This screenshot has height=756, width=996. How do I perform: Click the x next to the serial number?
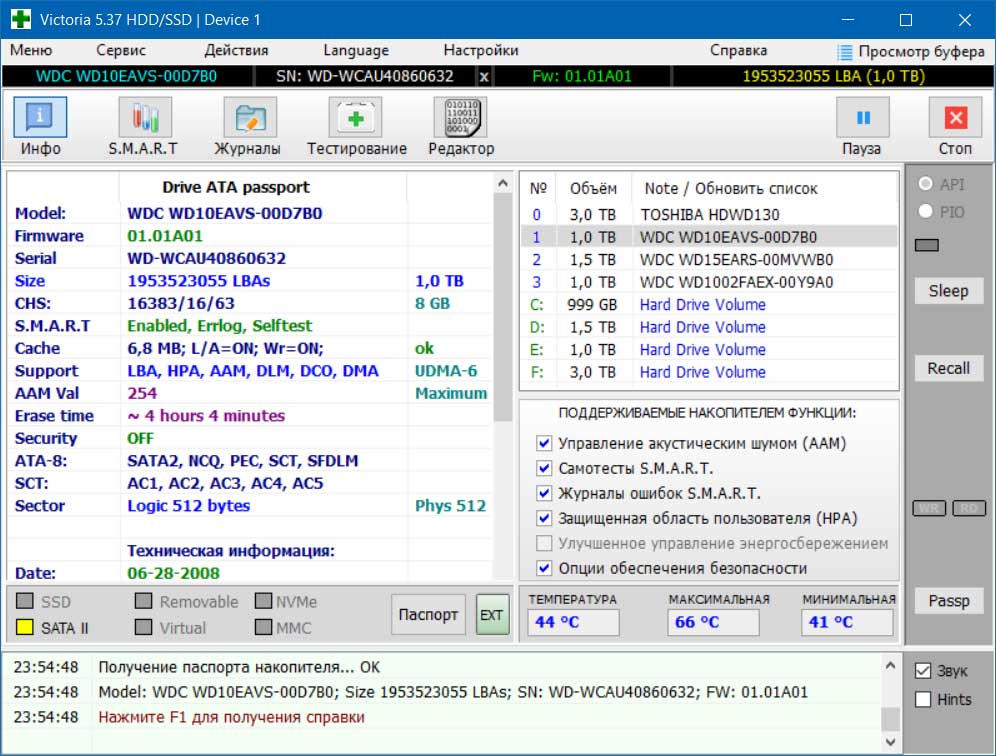(484, 77)
